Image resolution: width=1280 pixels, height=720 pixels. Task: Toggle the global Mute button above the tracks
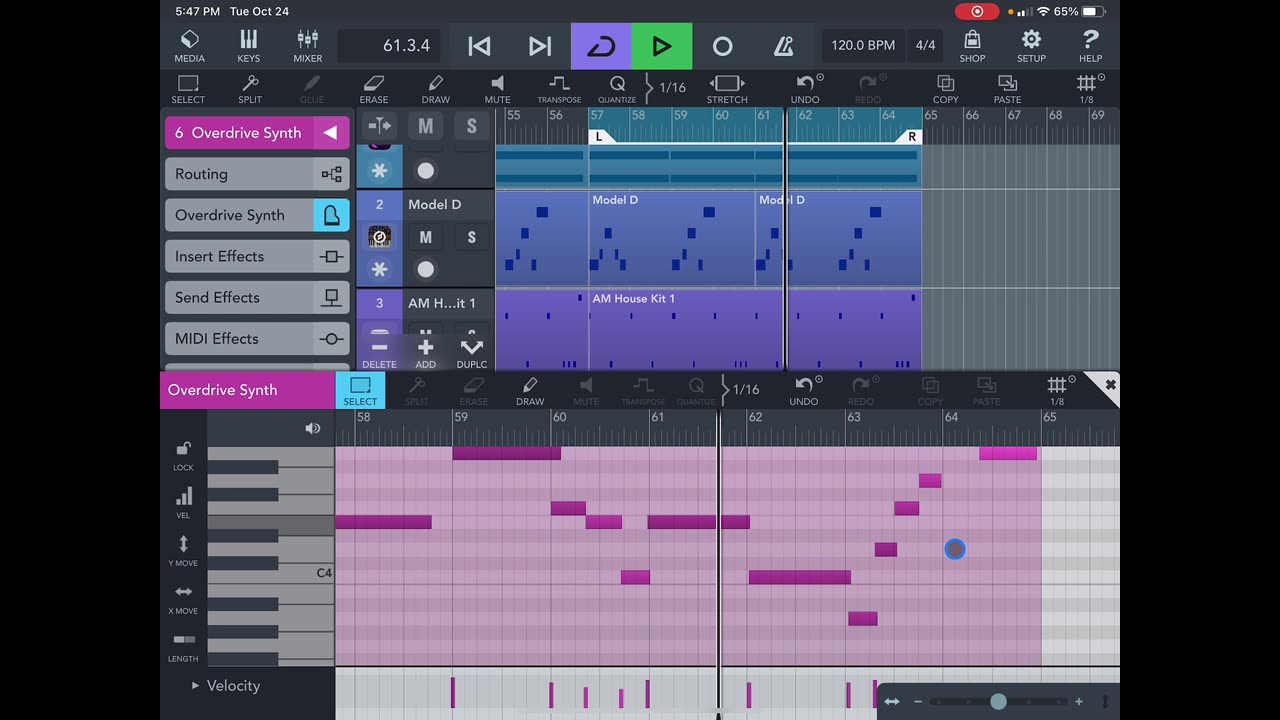pyautogui.click(x=426, y=126)
